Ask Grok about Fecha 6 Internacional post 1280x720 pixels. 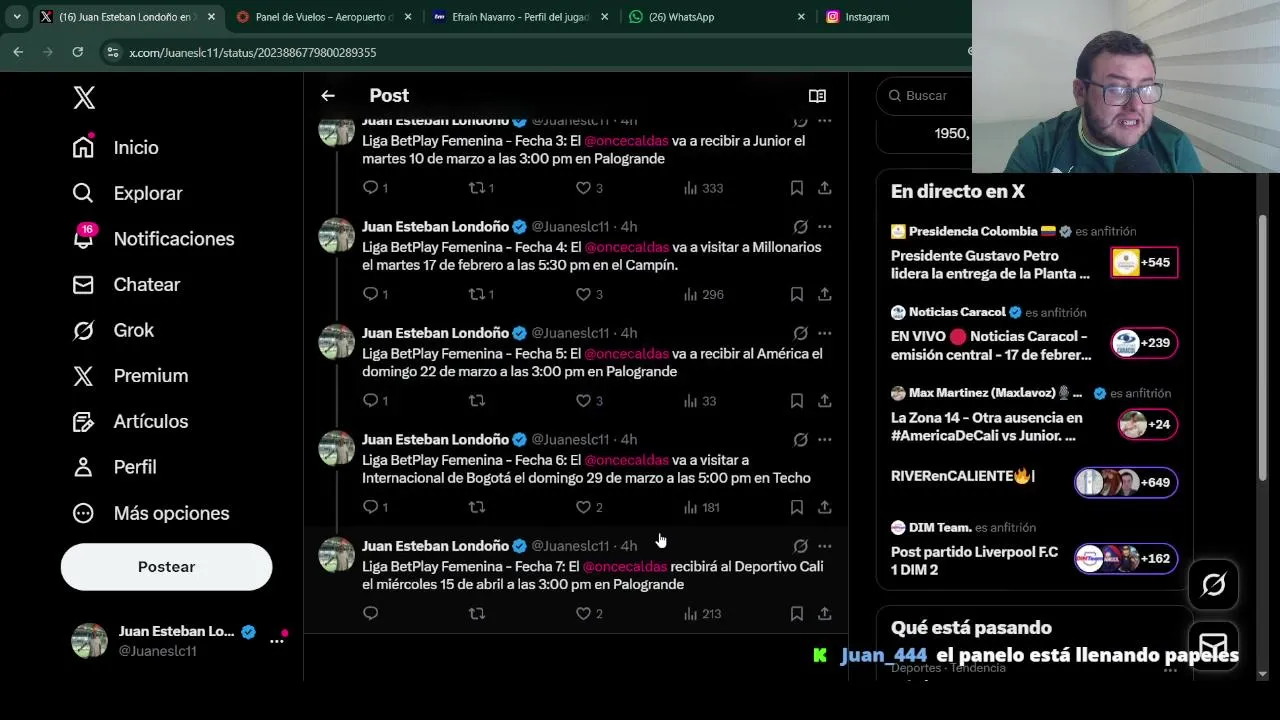pos(800,439)
